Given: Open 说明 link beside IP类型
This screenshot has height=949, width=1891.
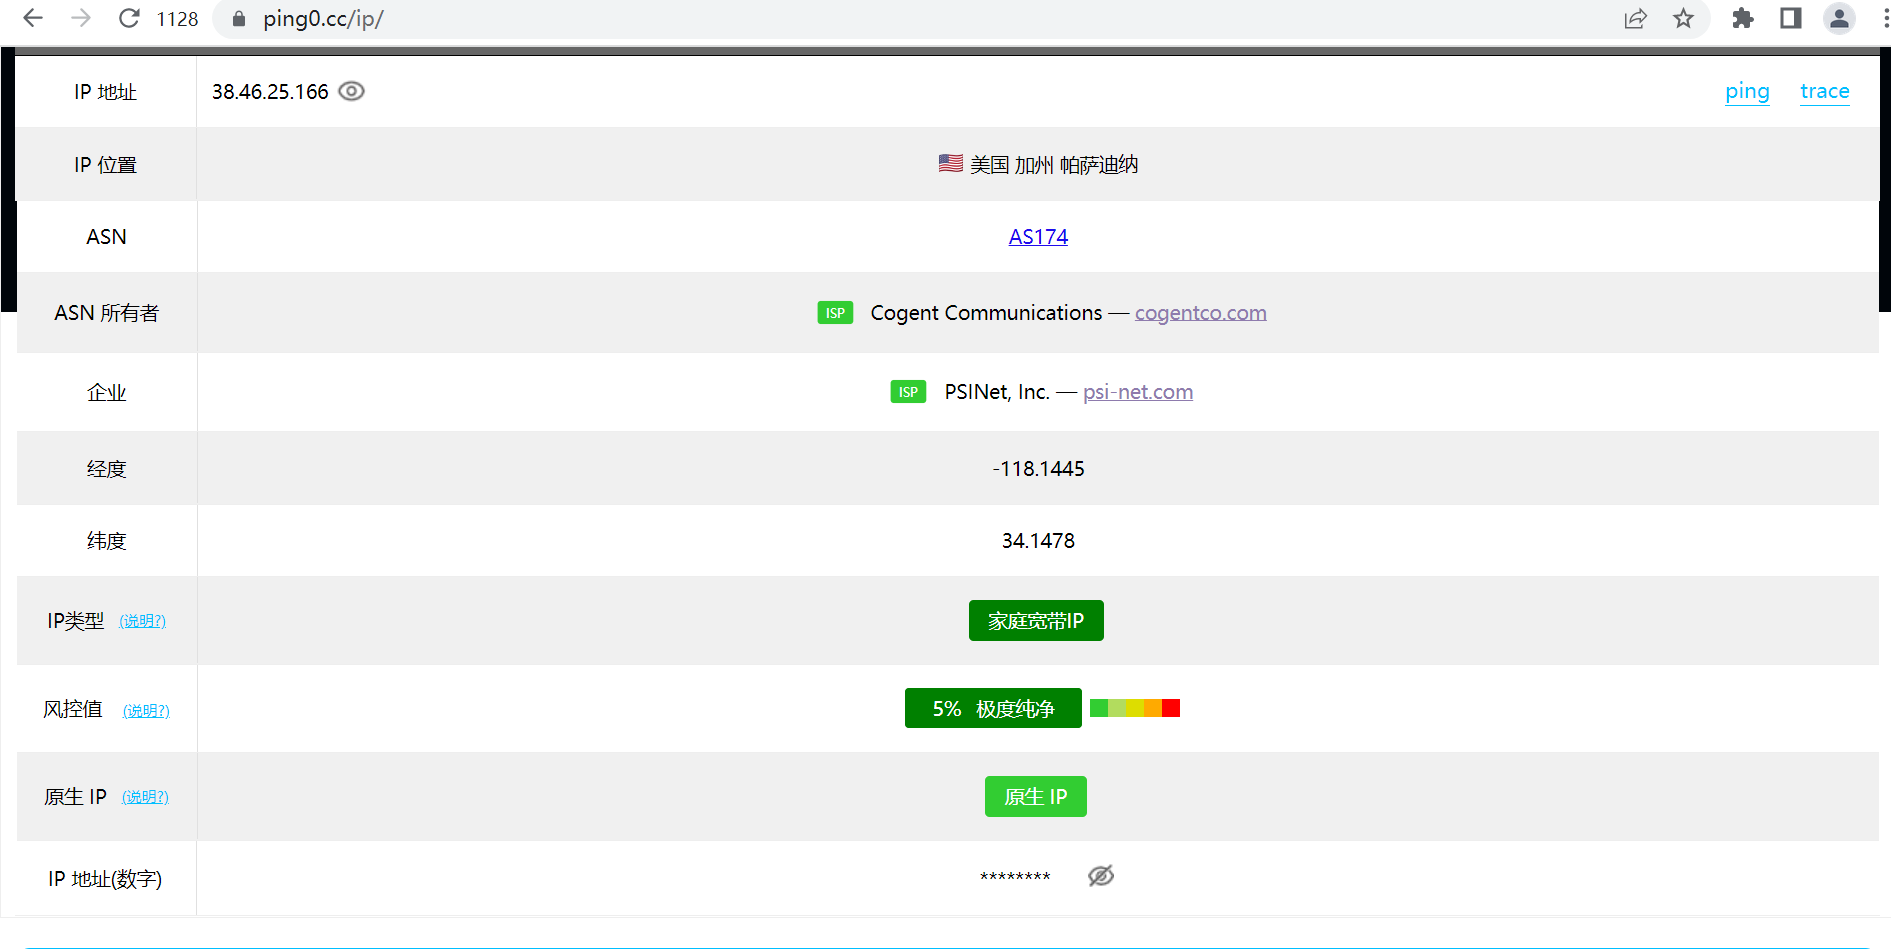Looking at the screenshot, I should (143, 621).
